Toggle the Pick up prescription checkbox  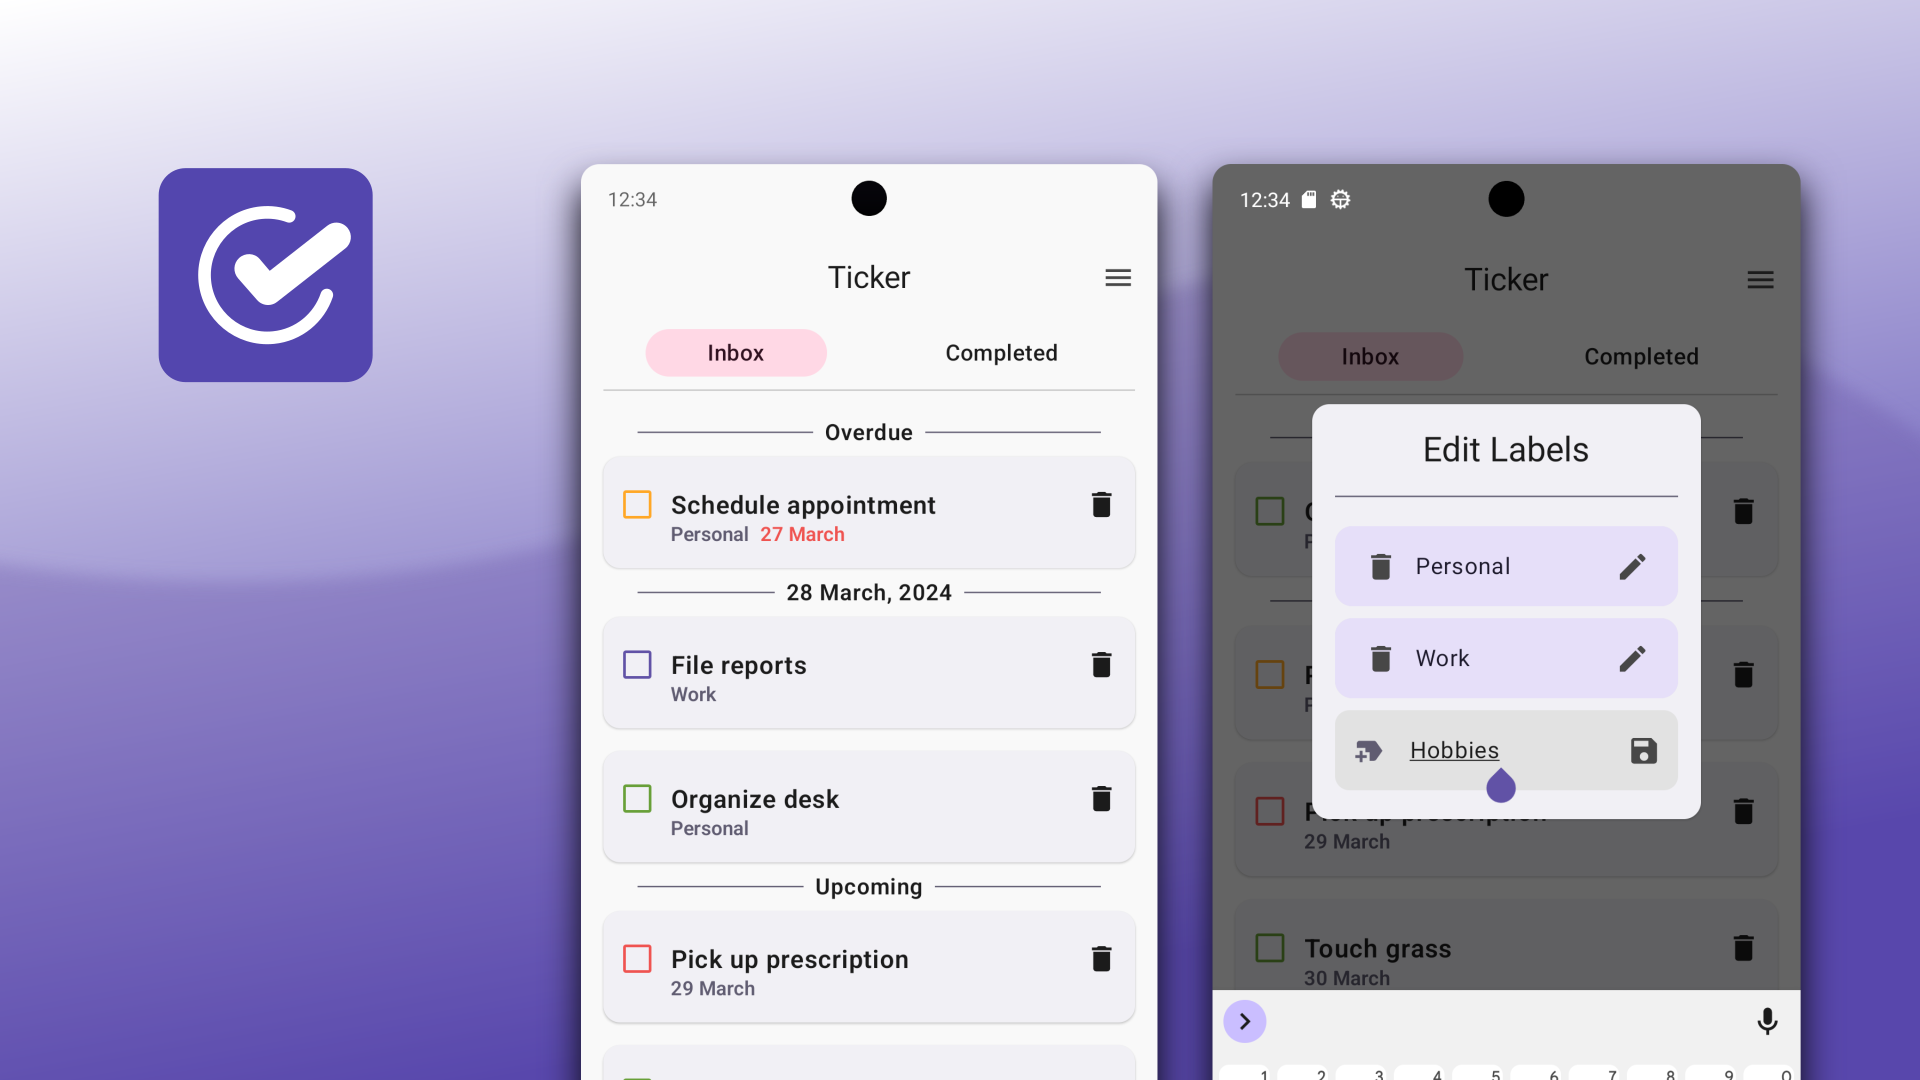pyautogui.click(x=638, y=959)
